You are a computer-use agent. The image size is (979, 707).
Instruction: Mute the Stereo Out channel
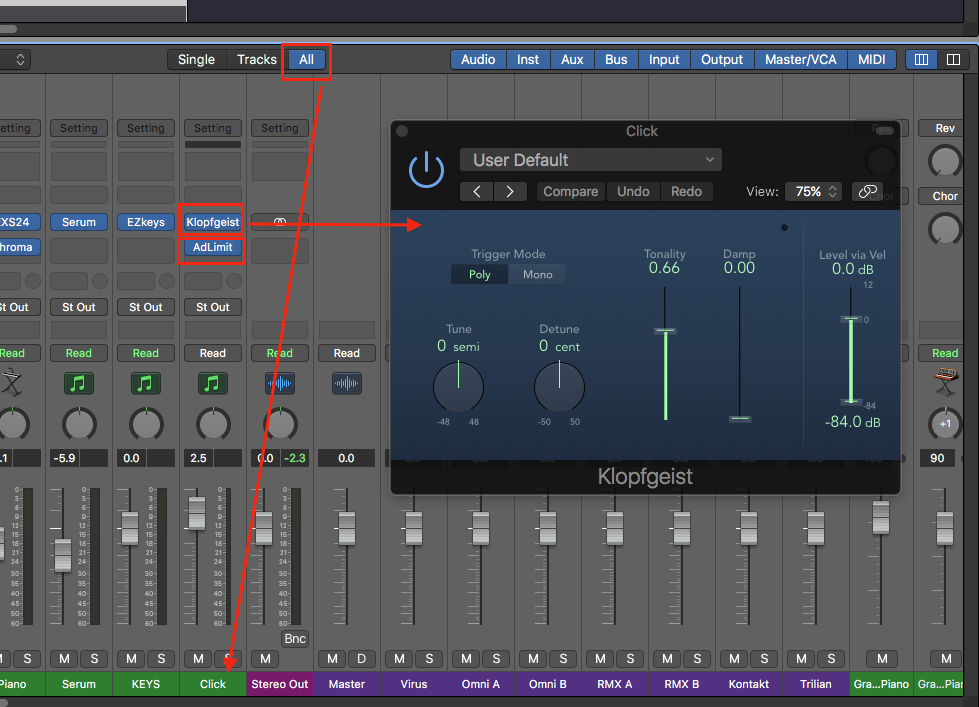pos(265,659)
